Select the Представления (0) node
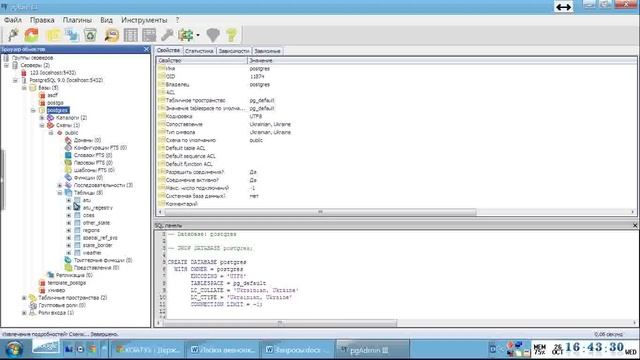The width and height of the screenshot is (640, 360). click(96, 268)
